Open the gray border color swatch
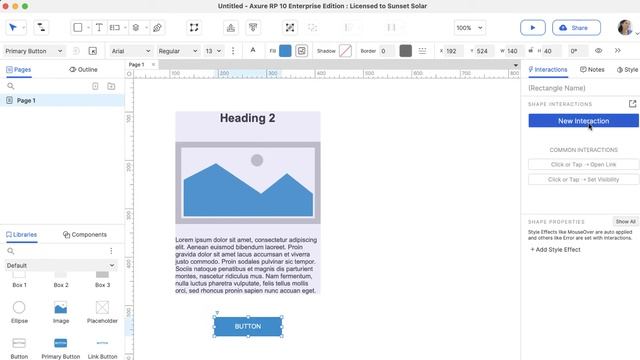 click(x=405, y=51)
